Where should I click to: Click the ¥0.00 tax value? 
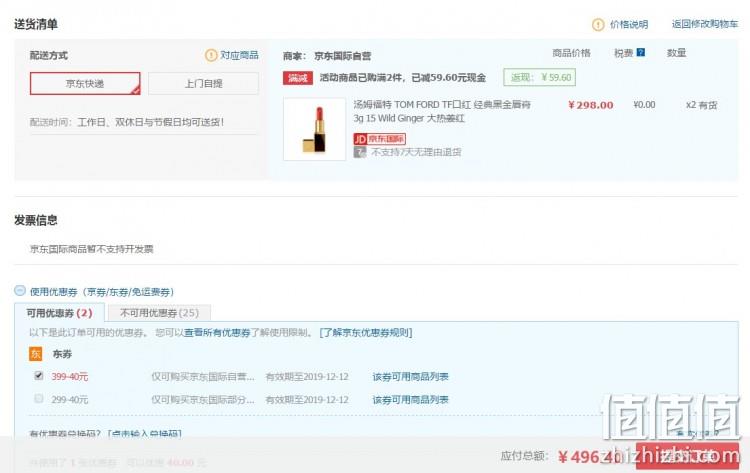[x=644, y=105]
